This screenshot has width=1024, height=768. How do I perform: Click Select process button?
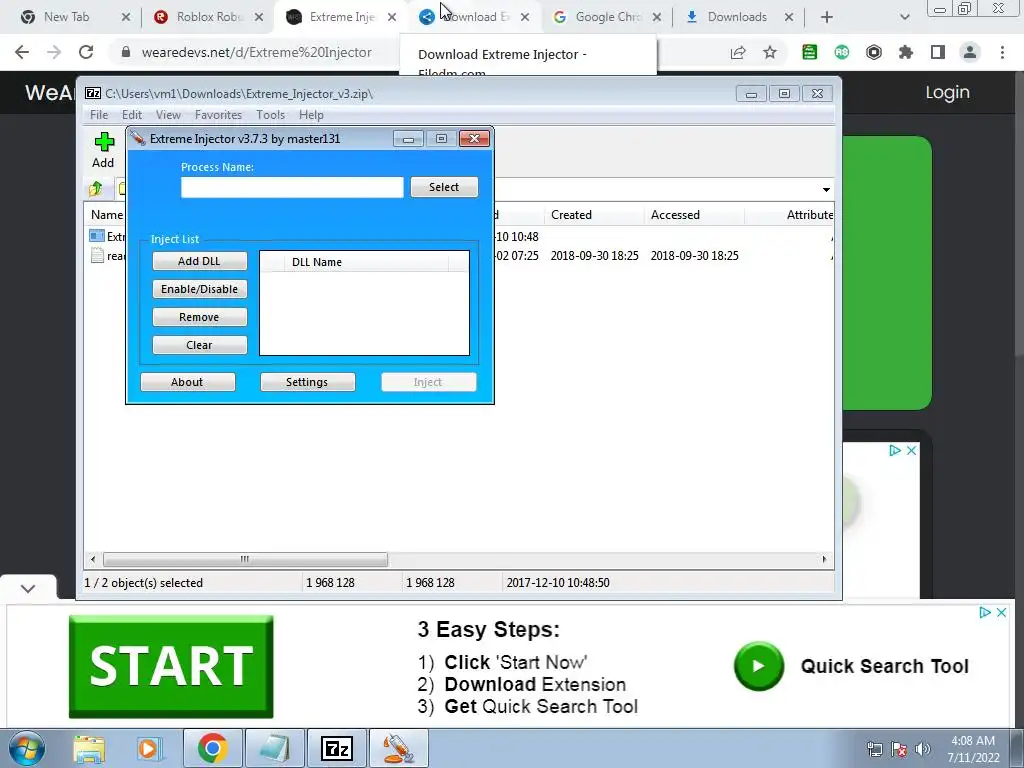coord(444,187)
